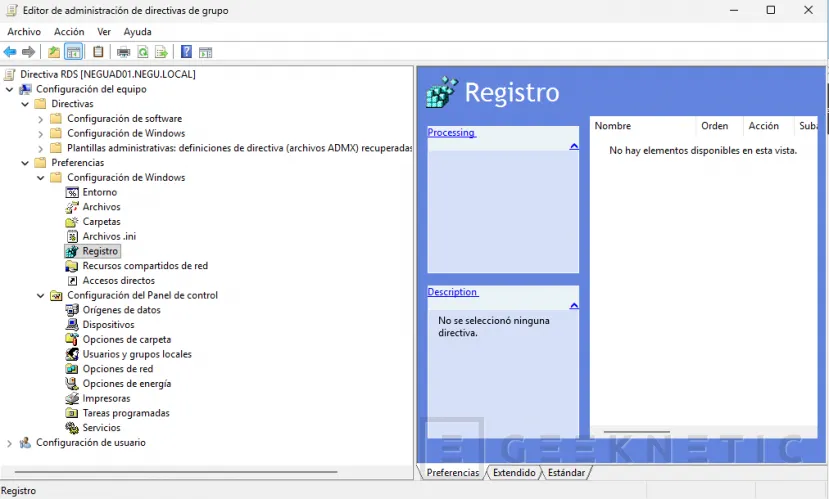Expand the Configuración de usuario node
The width and height of the screenshot is (829, 499).
(x=10, y=443)
